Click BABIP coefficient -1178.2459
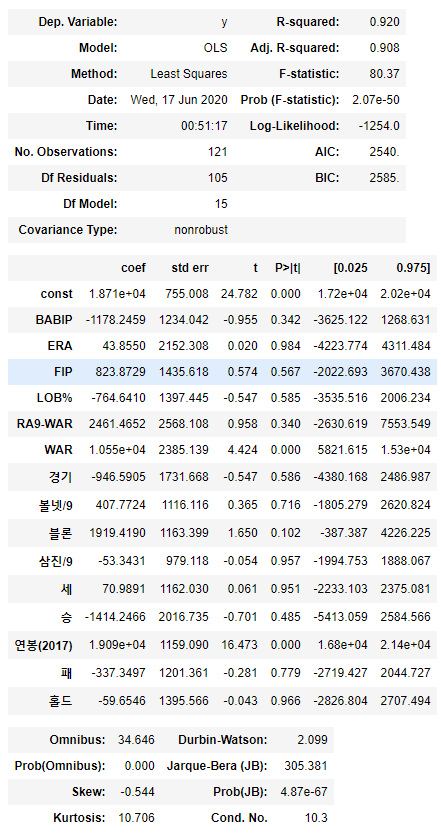Screen dimensions: 441x836 116,320
